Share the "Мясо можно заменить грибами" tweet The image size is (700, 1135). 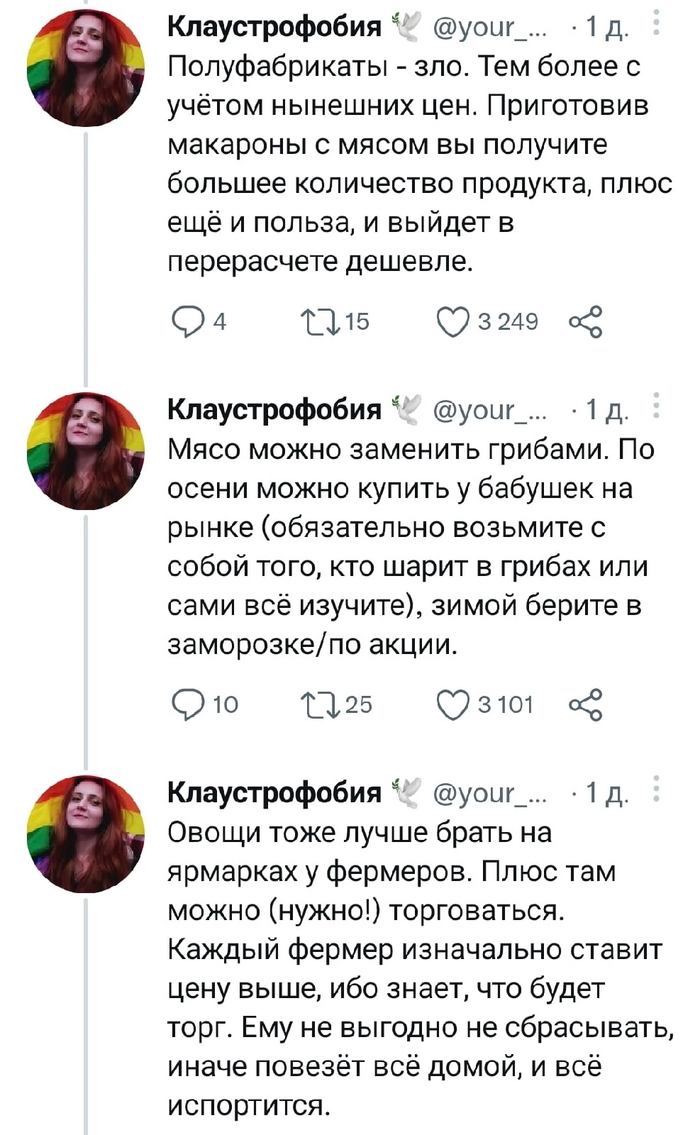(587, 706)
